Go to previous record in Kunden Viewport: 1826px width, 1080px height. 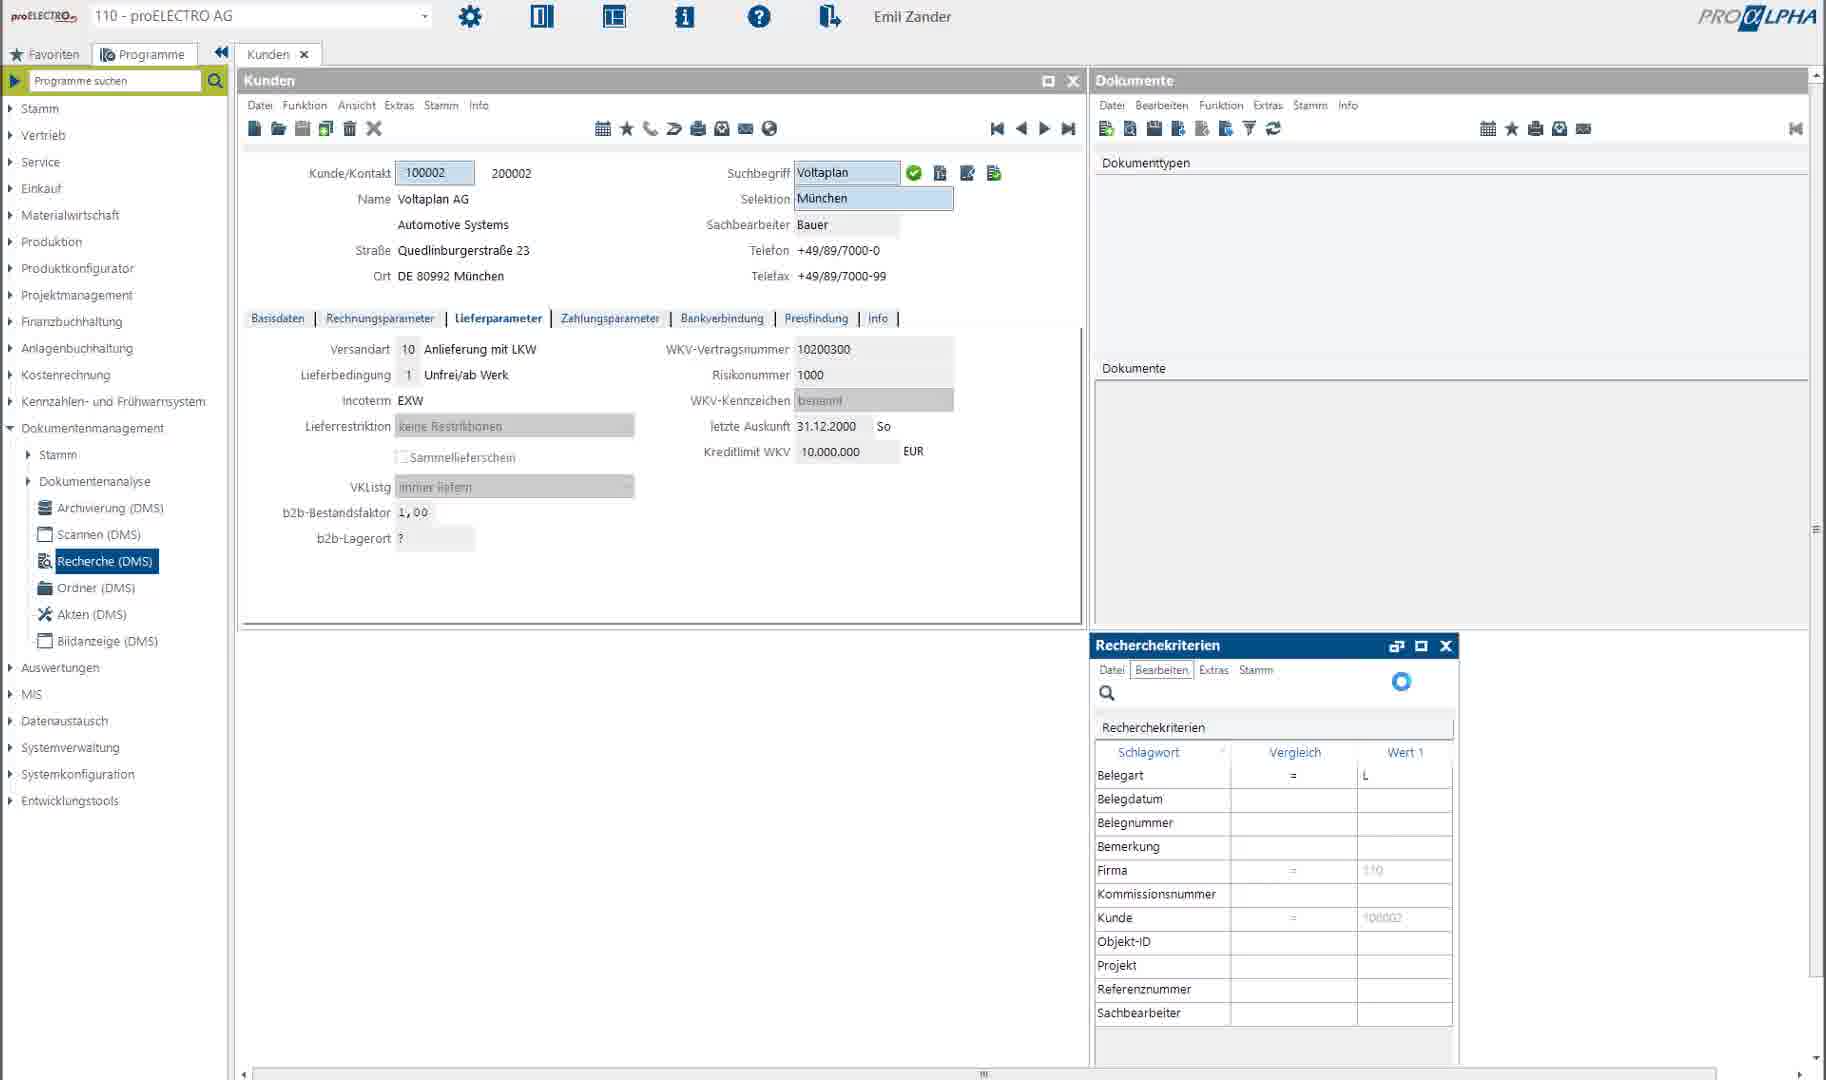1021,128
